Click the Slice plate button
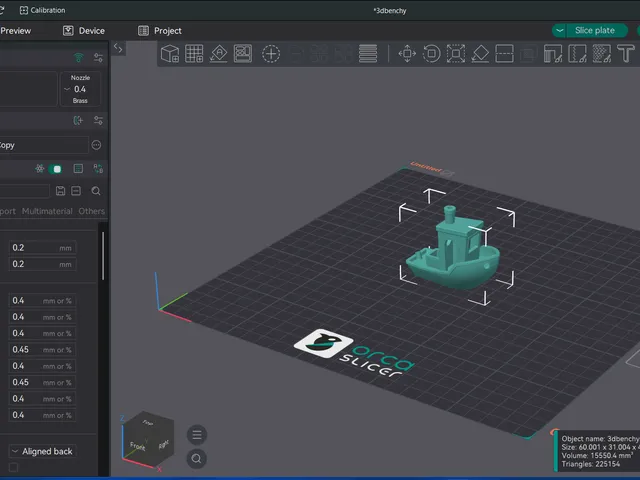 click(x=597, y=31)
